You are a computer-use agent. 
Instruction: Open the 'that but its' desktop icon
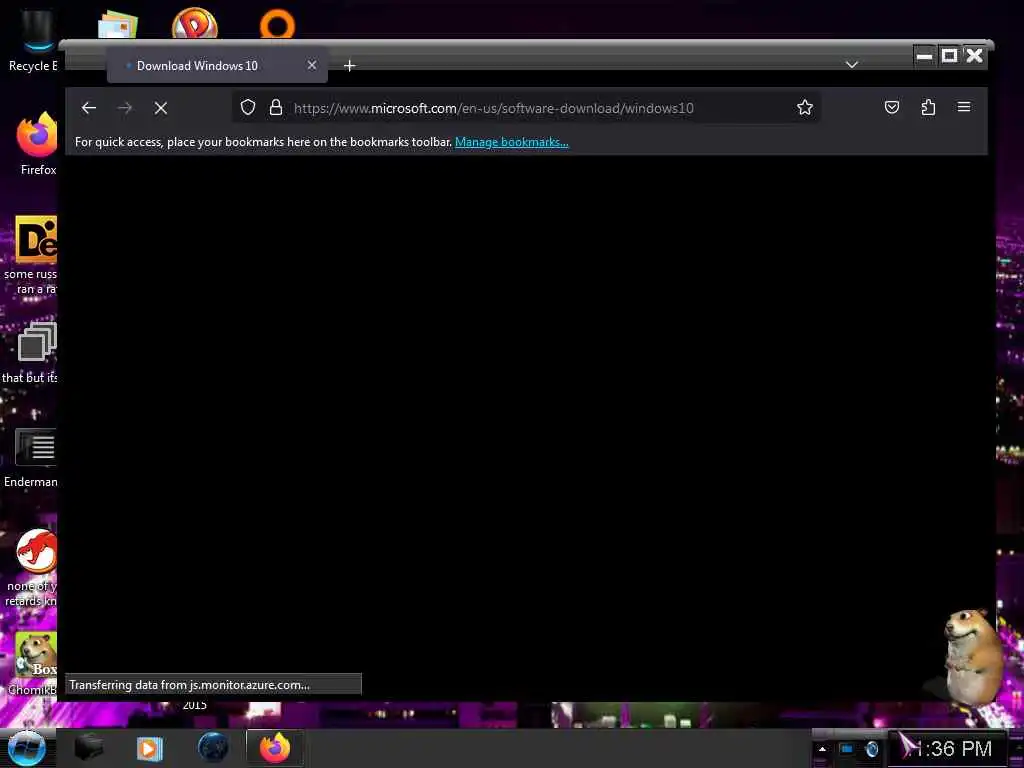(x=31, y=353)
